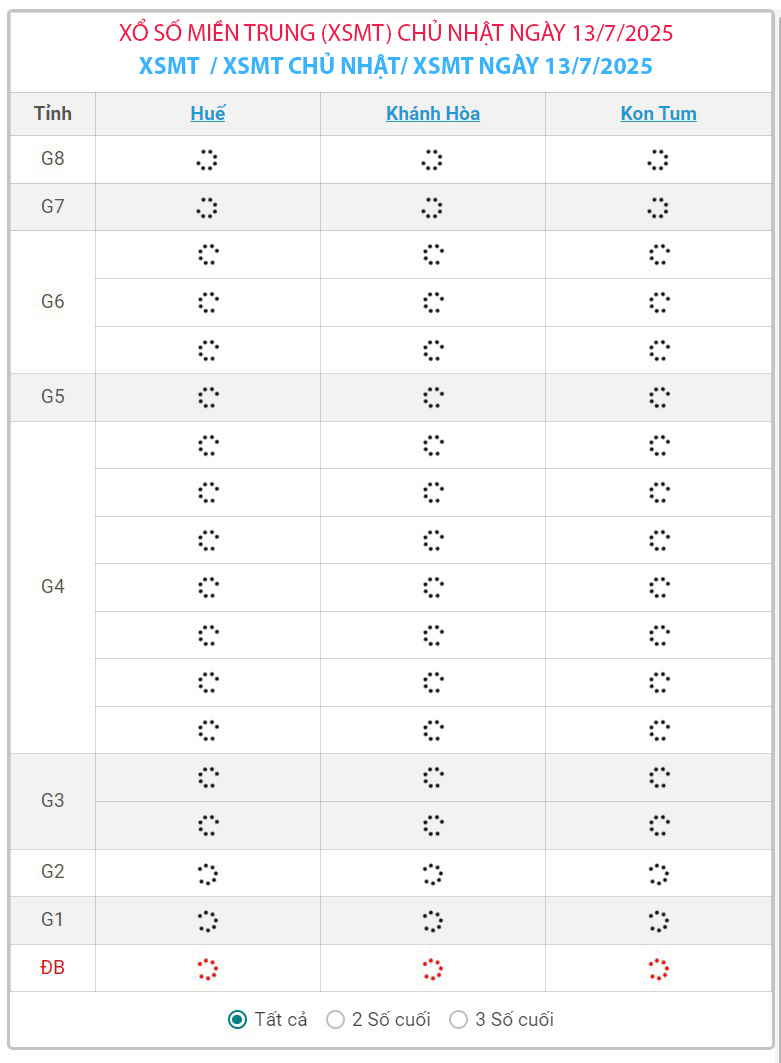Click the Kon Tum G2 loading spinner
The width and height of the screenshot is (781, 1063).
[x=658, y=874]
